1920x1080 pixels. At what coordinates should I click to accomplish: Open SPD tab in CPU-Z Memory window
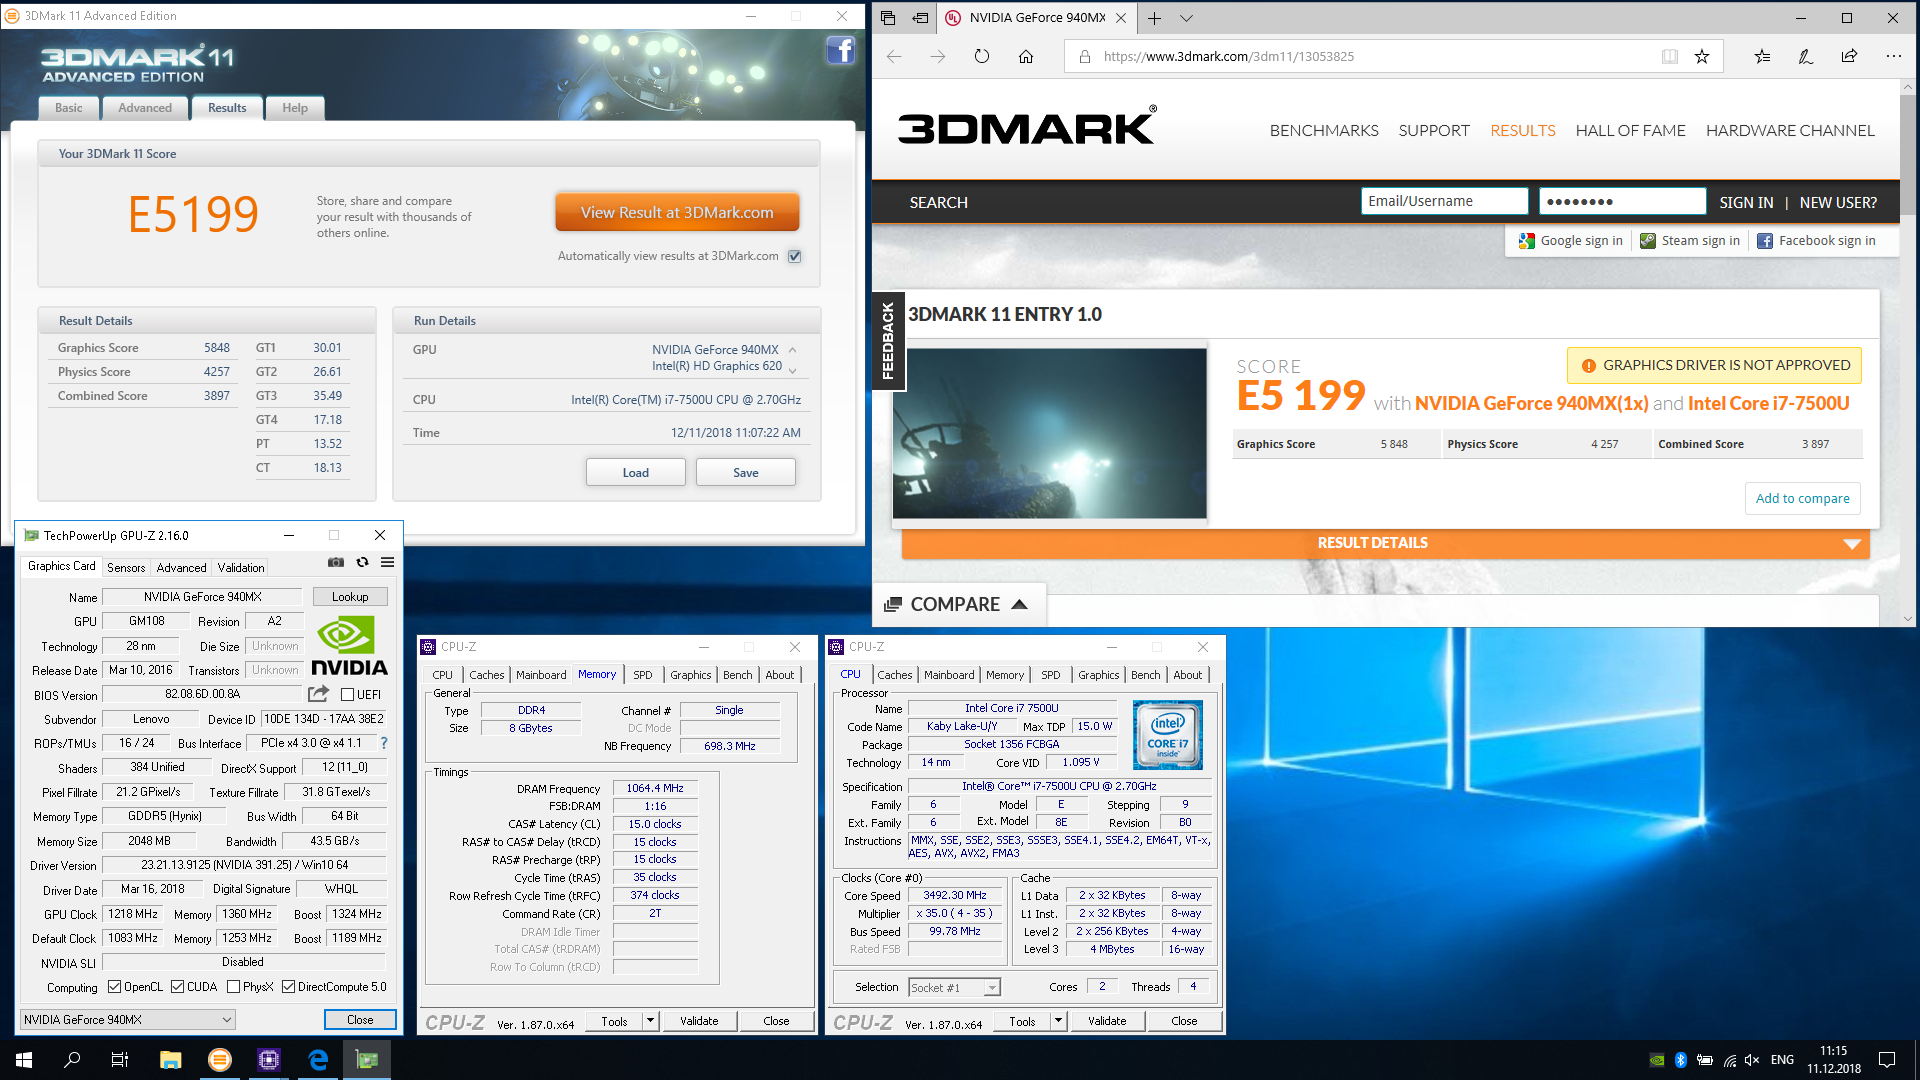[643, 675]
